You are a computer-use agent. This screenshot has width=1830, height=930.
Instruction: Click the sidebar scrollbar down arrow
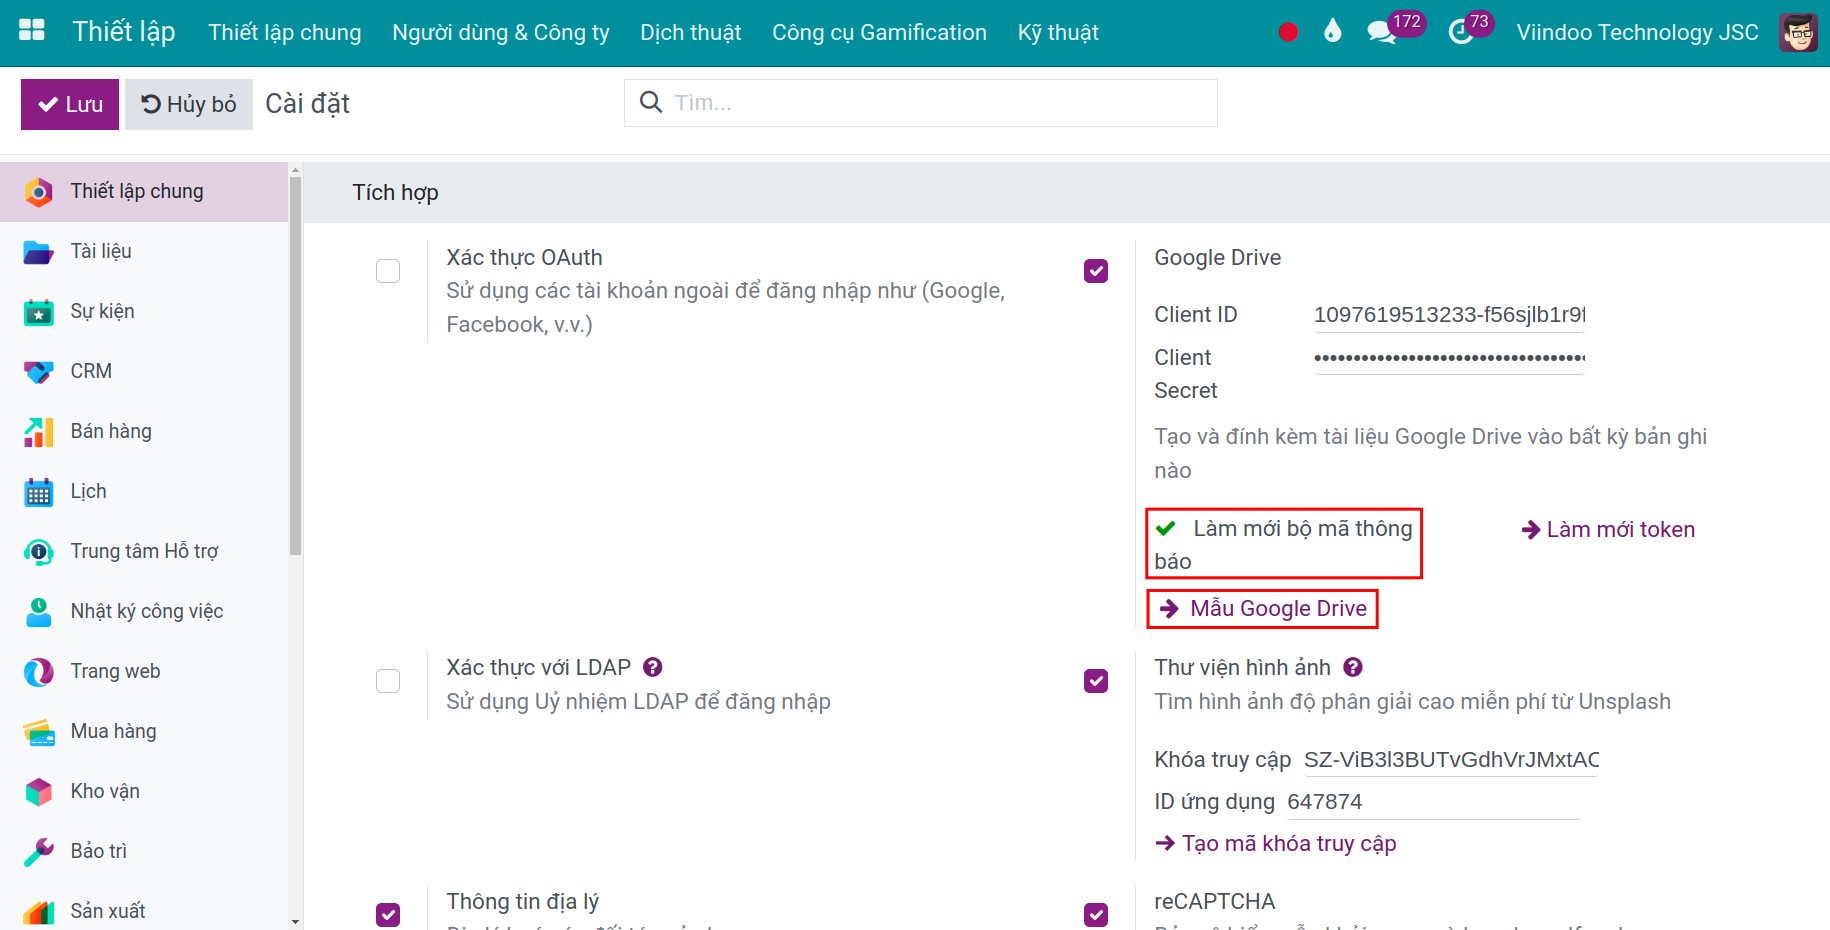point(295,921)
